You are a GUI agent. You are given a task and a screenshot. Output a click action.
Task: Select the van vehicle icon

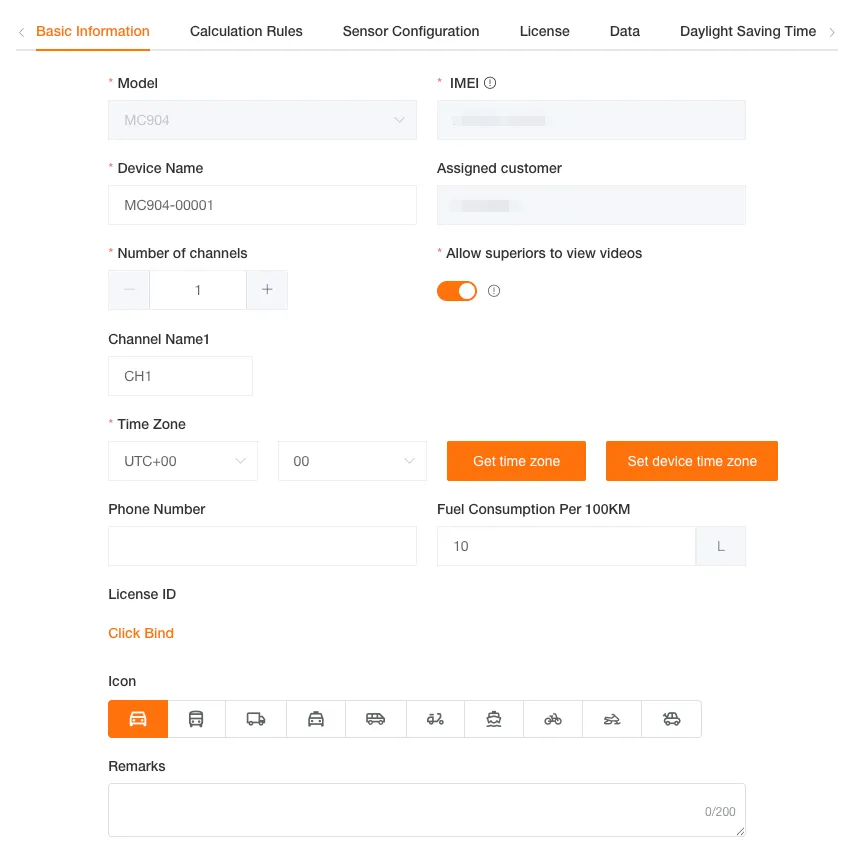pos(375,719)
